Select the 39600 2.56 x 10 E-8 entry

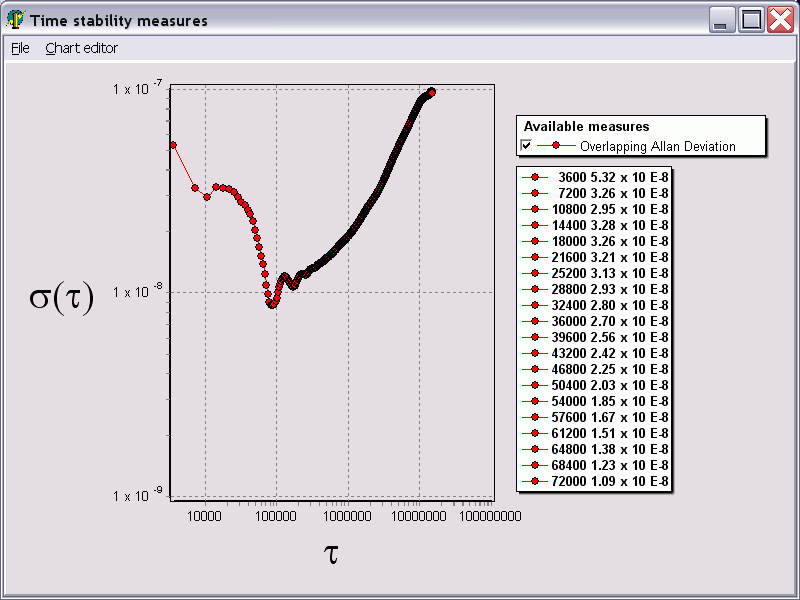click(x=595, y=337)
